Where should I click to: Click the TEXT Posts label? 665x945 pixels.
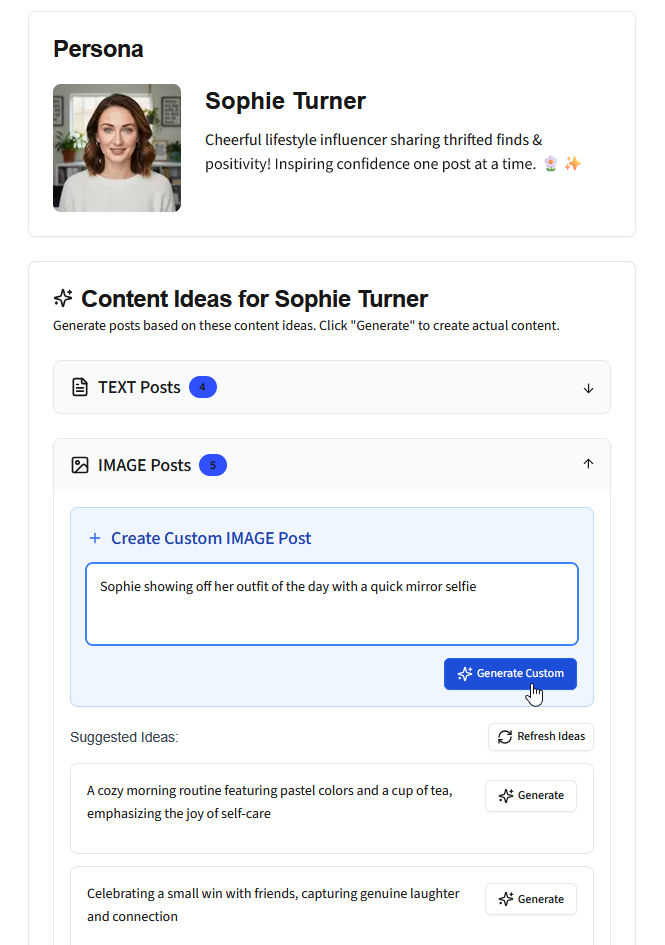point(139,387)
